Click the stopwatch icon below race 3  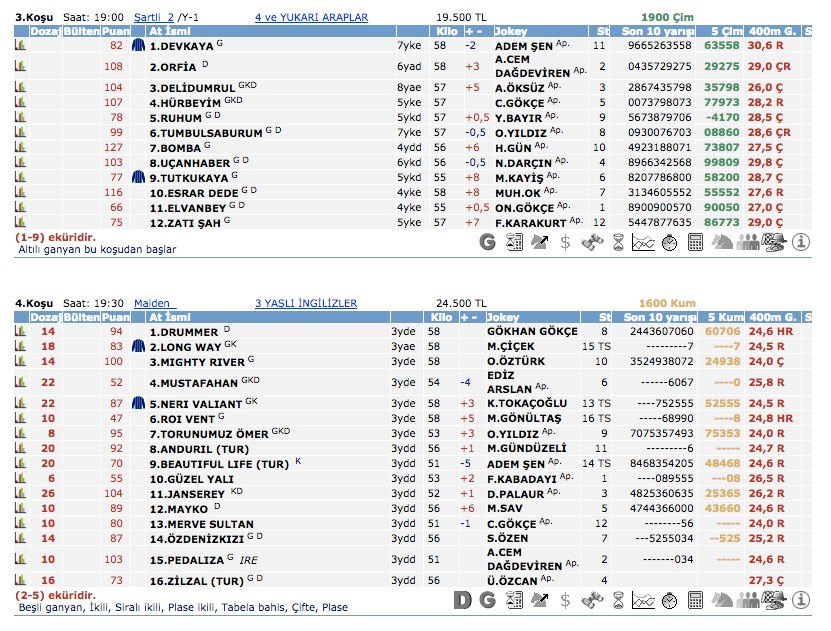click(670, 241)
